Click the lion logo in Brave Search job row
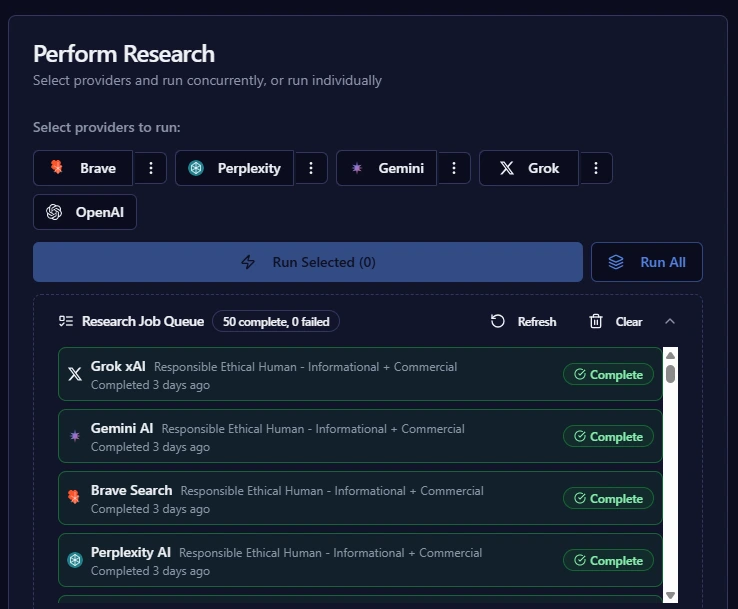The image size is (738, 609). 74,497
